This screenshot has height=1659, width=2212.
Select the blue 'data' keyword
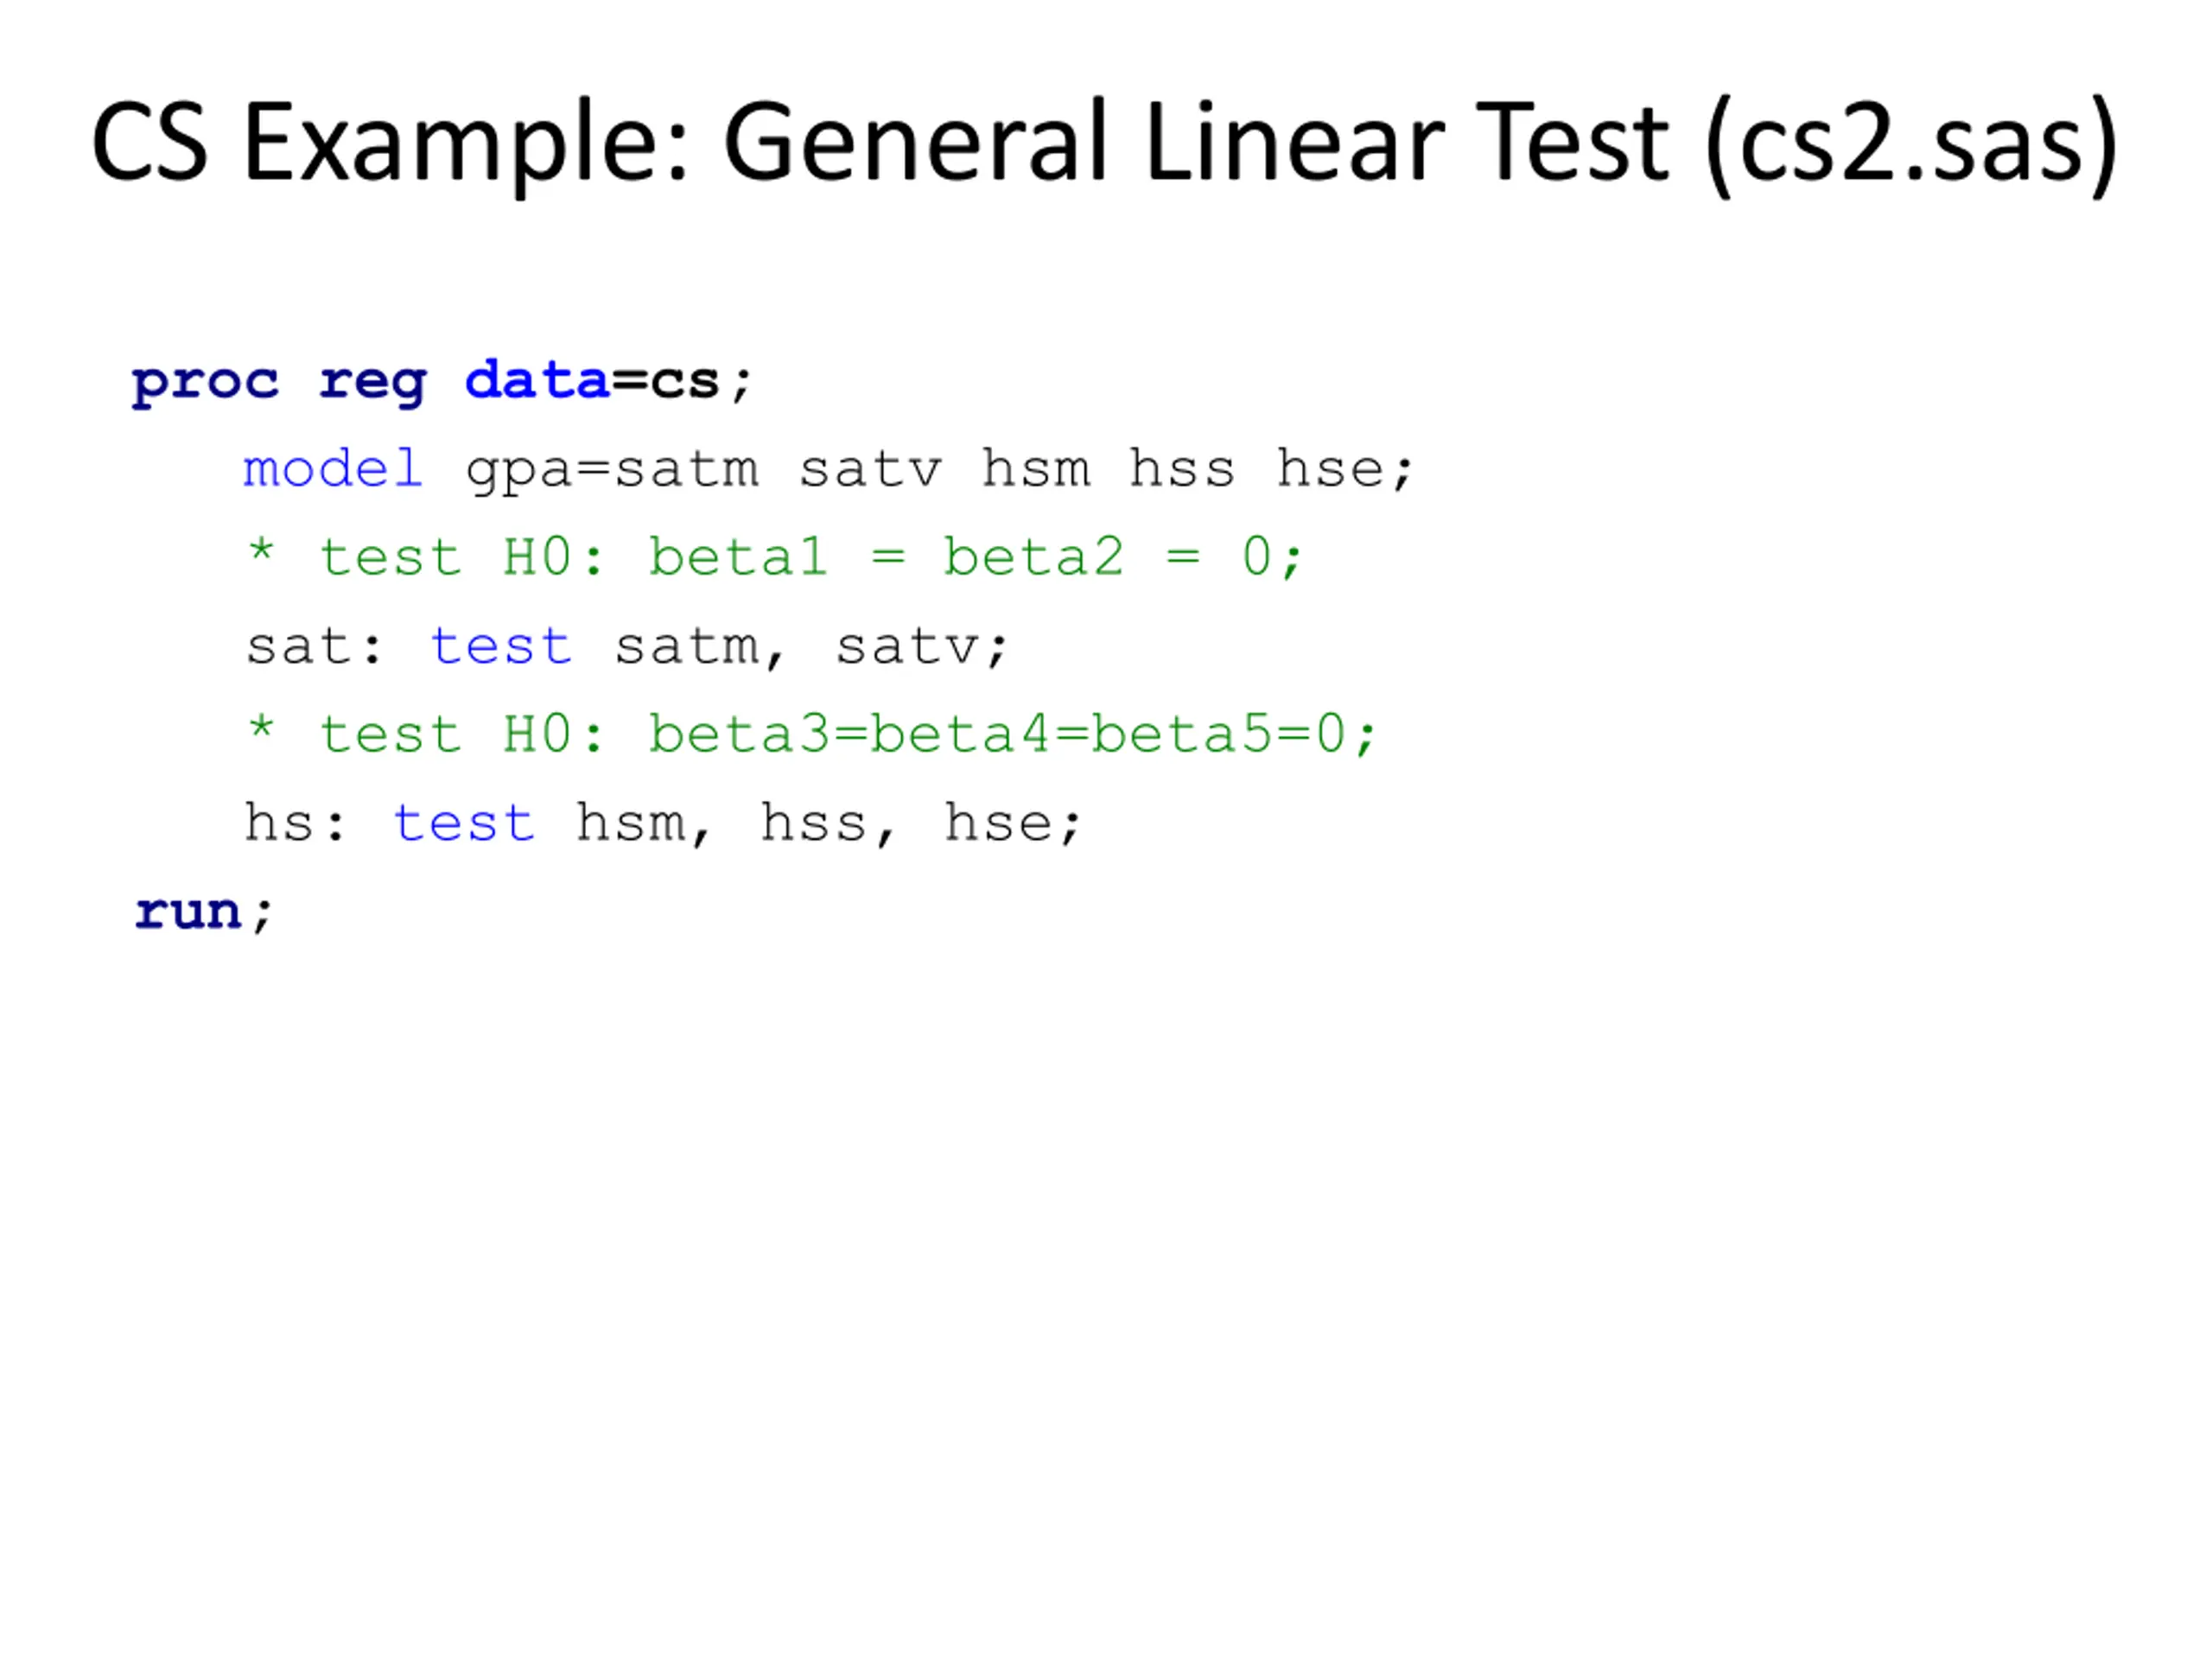[x=537, y=381]
